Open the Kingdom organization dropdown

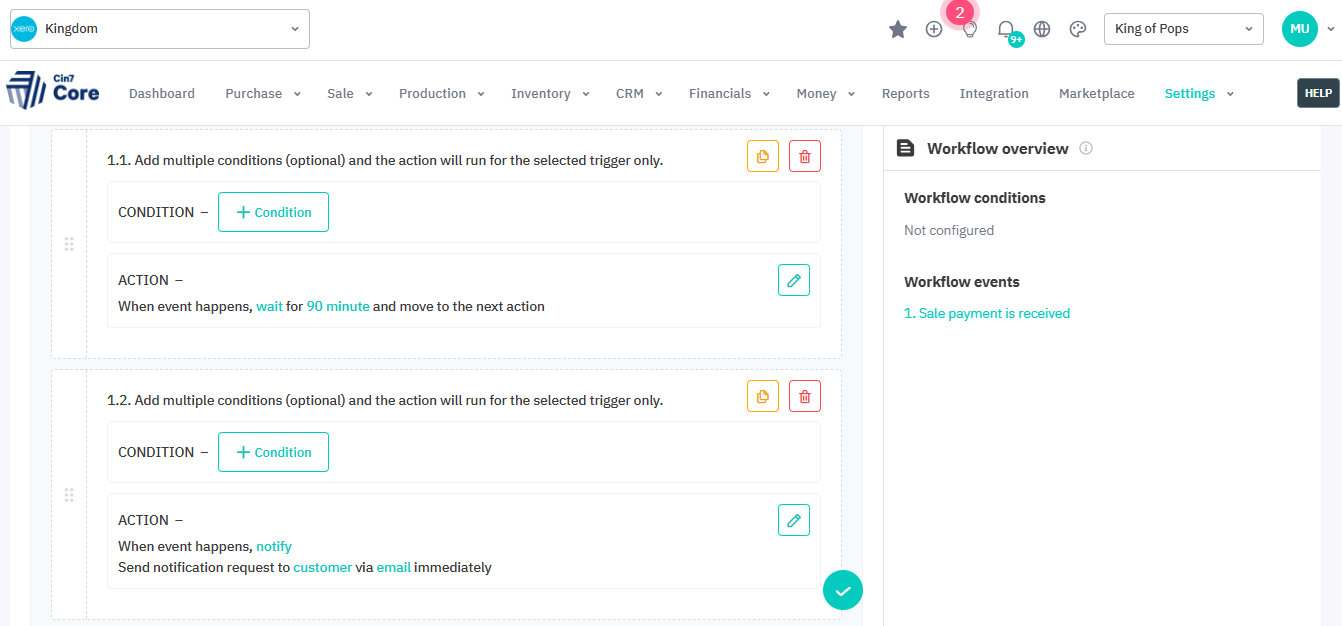pos(160,29)
